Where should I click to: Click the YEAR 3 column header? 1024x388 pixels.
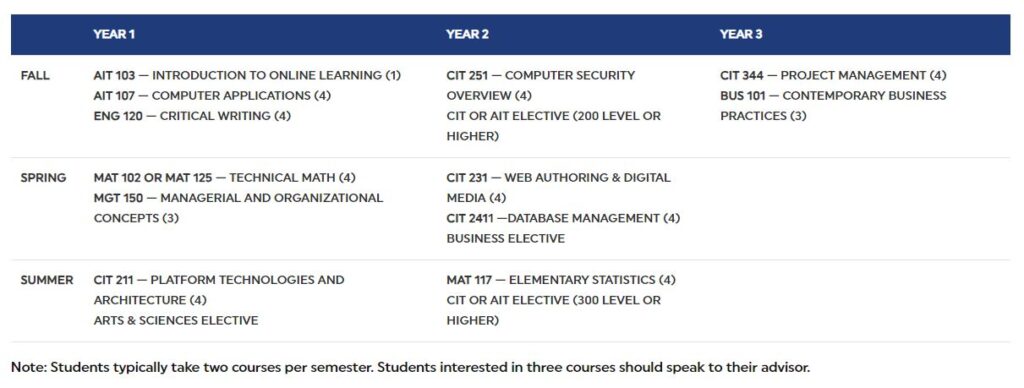click(741, 35)
